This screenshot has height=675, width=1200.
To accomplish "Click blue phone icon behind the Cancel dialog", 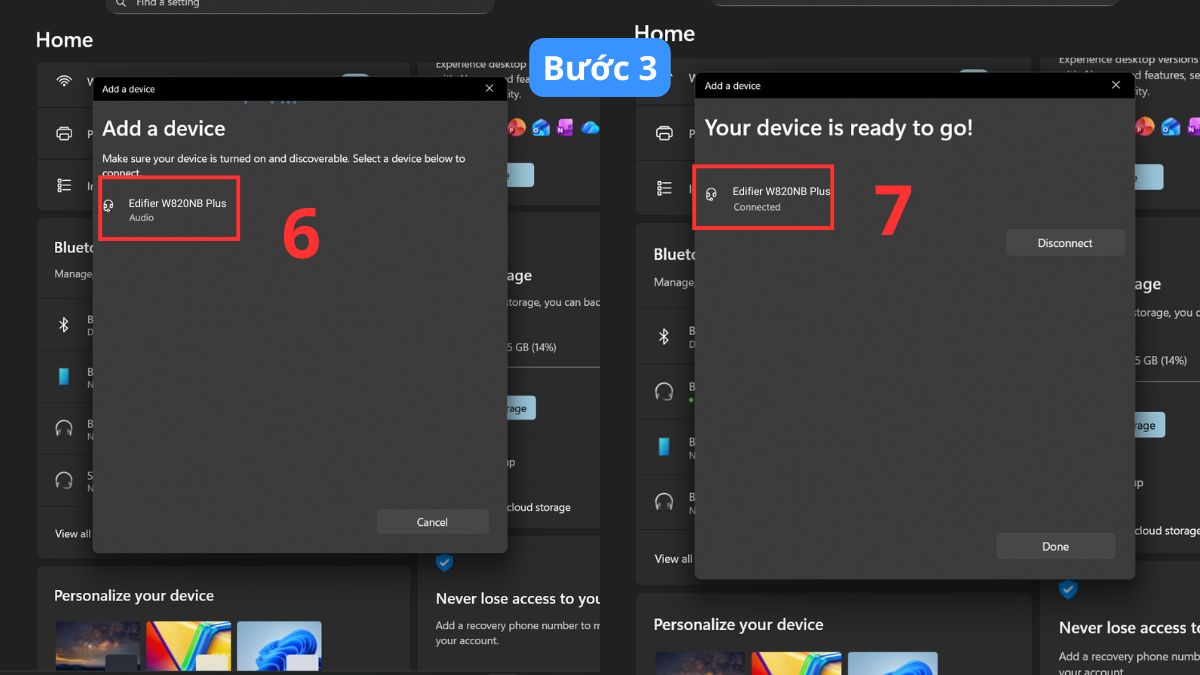I will (x=64, y=377).
